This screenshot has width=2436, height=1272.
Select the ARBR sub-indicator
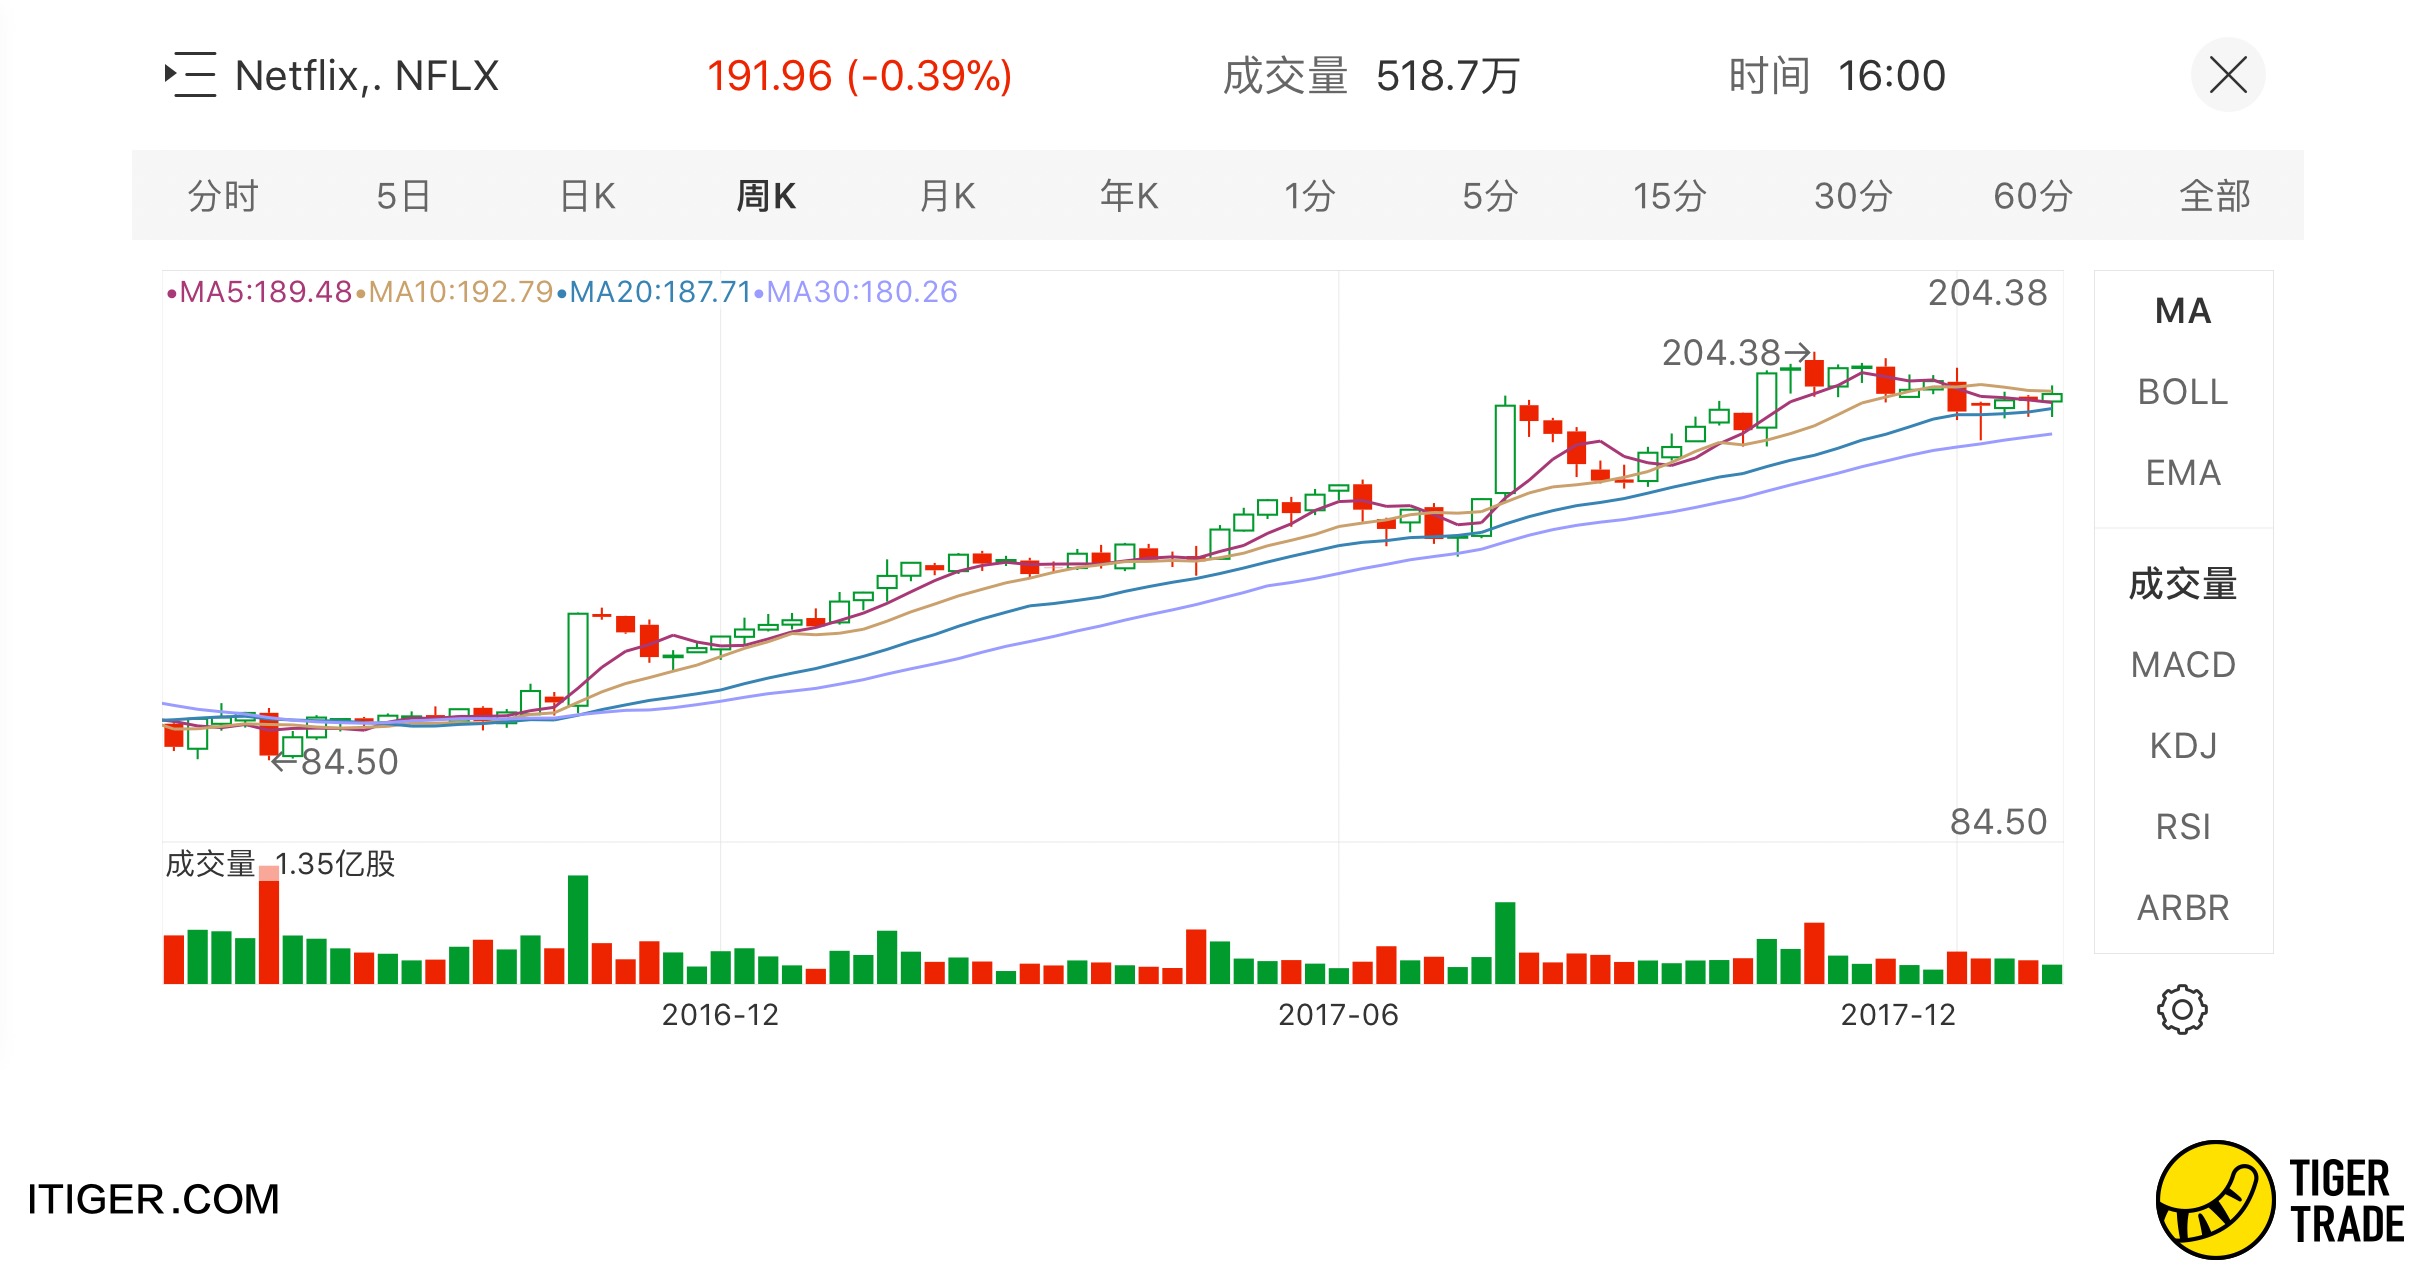[x=2183, y=908]
